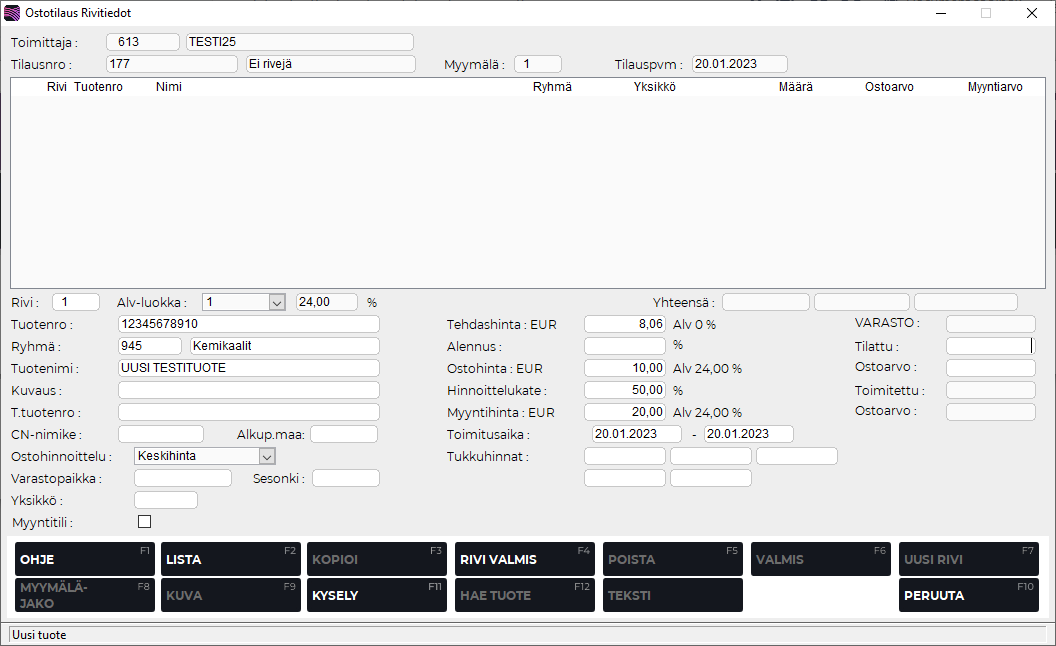
Task: Click the PERUUTA F10 cancel button
Action: tap(968, 595)
